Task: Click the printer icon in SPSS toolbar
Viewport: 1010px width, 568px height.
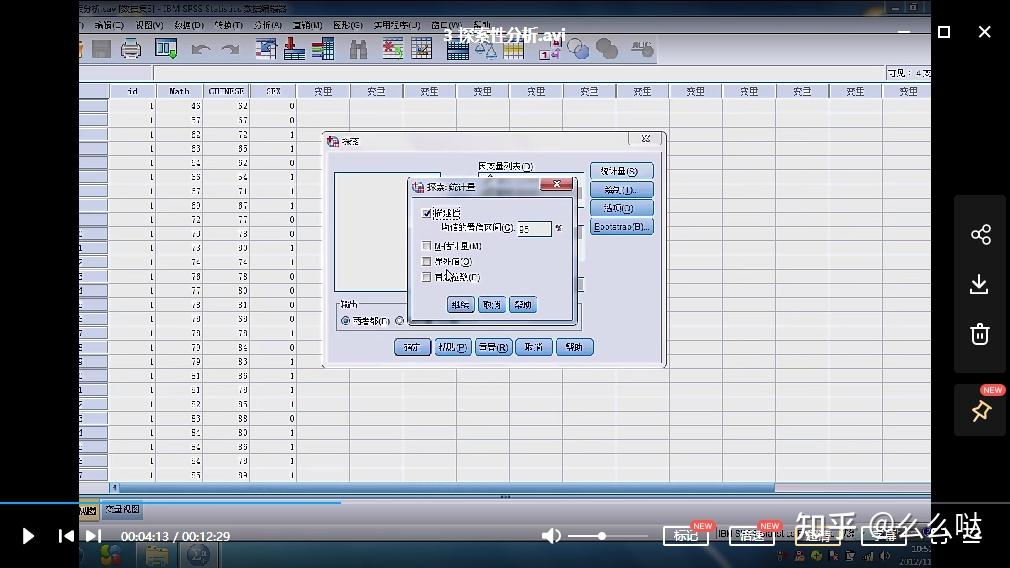Action: (131, 49)
